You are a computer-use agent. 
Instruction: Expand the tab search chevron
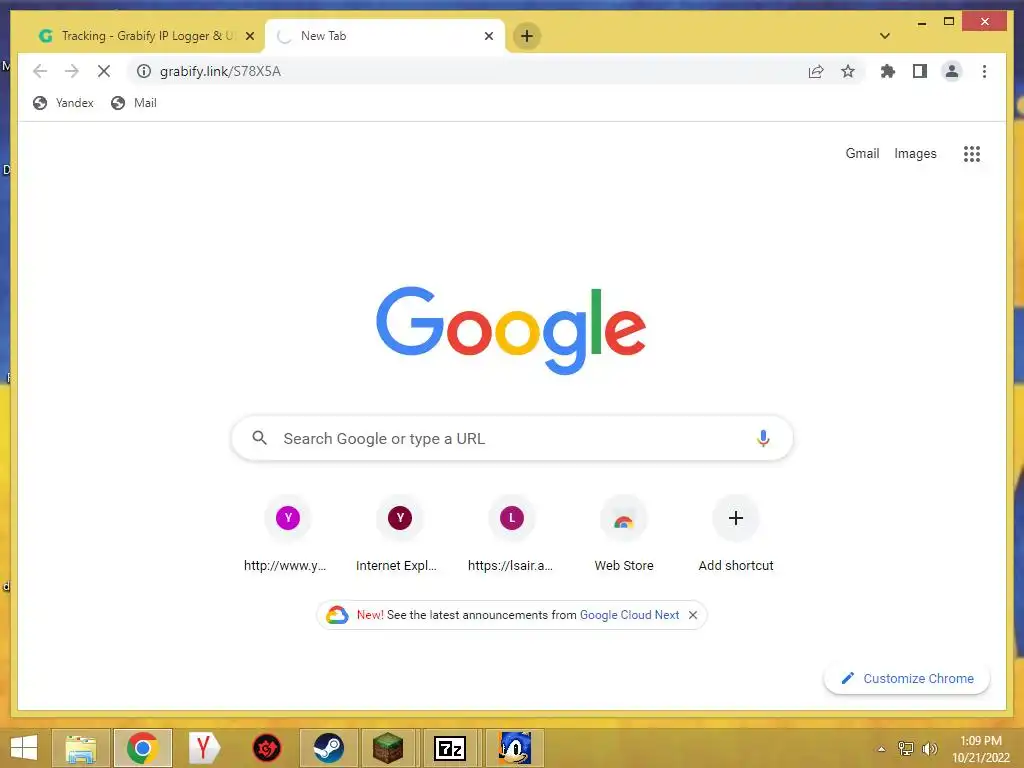(x=885, y=36)
